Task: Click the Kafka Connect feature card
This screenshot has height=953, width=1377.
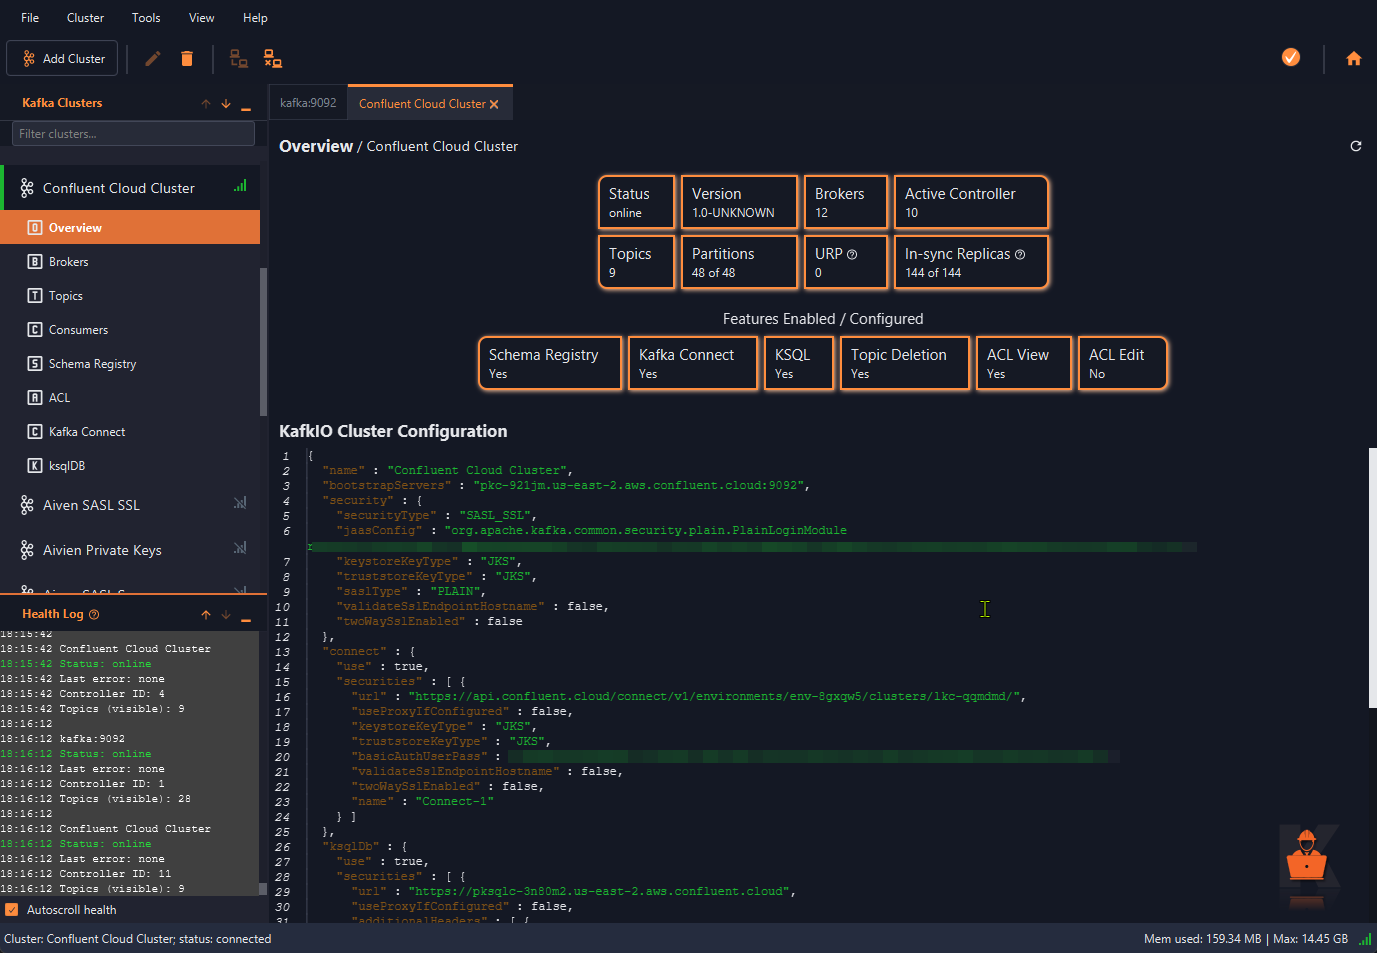Action: point(693,363)
